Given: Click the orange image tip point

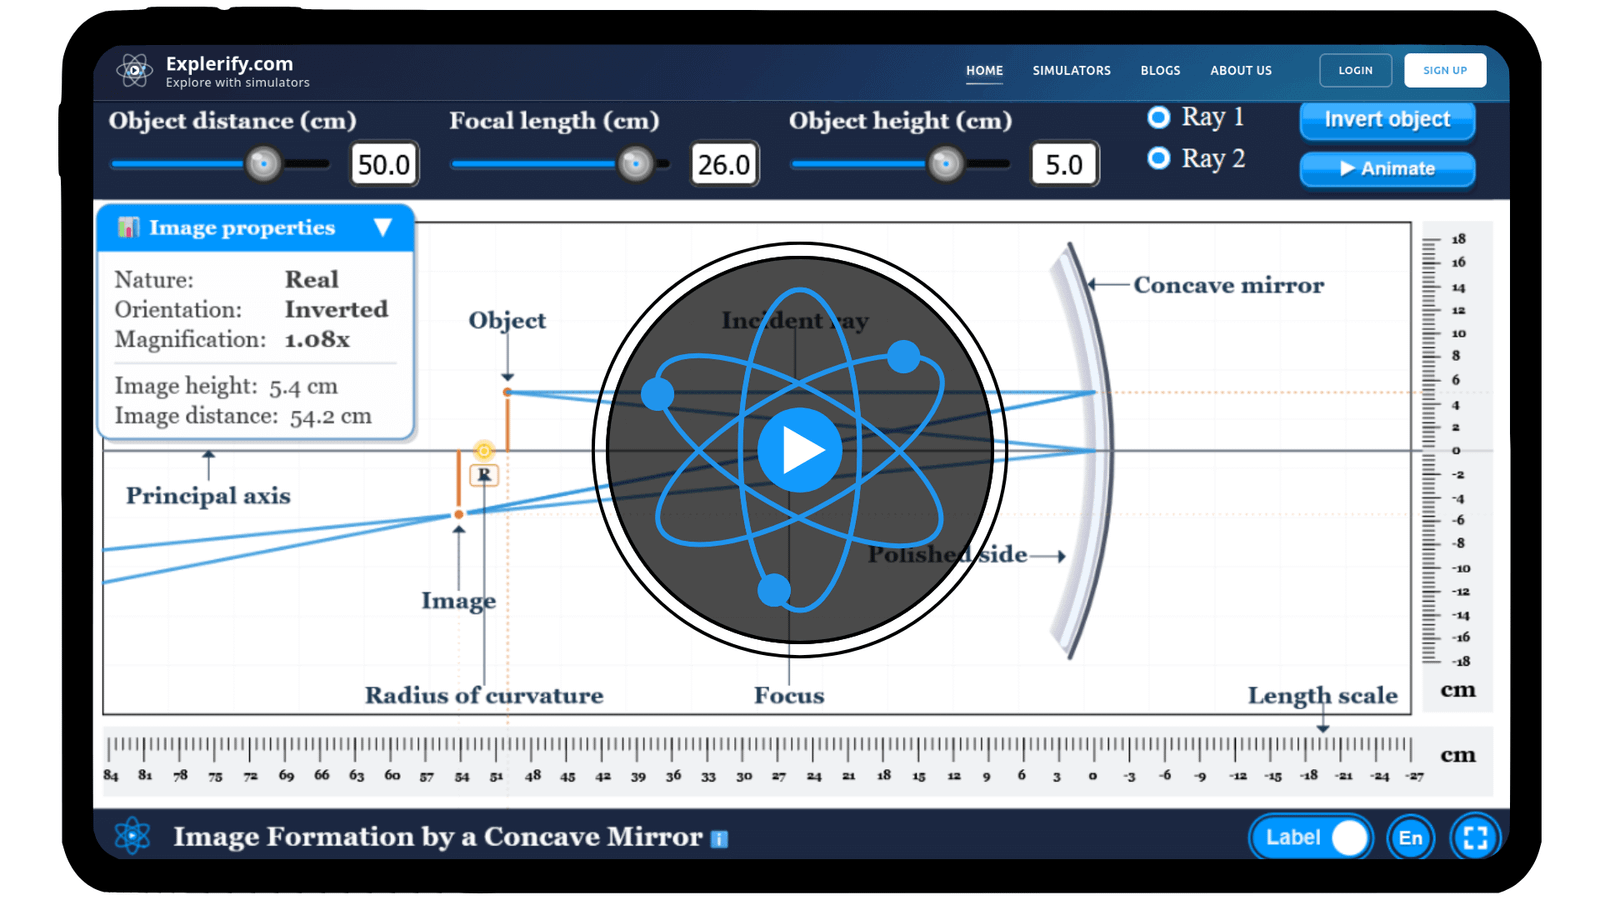Looking at the screenshot, I should (459, 514).
